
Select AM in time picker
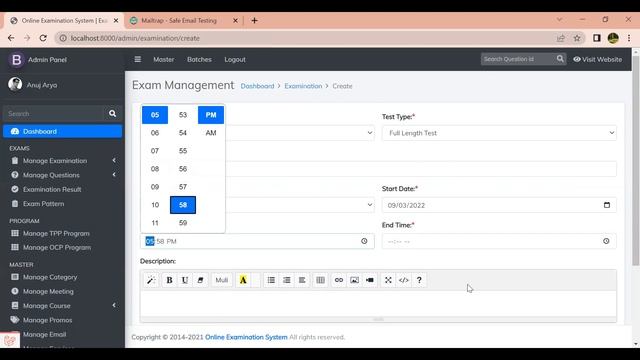tap(211, 133)
